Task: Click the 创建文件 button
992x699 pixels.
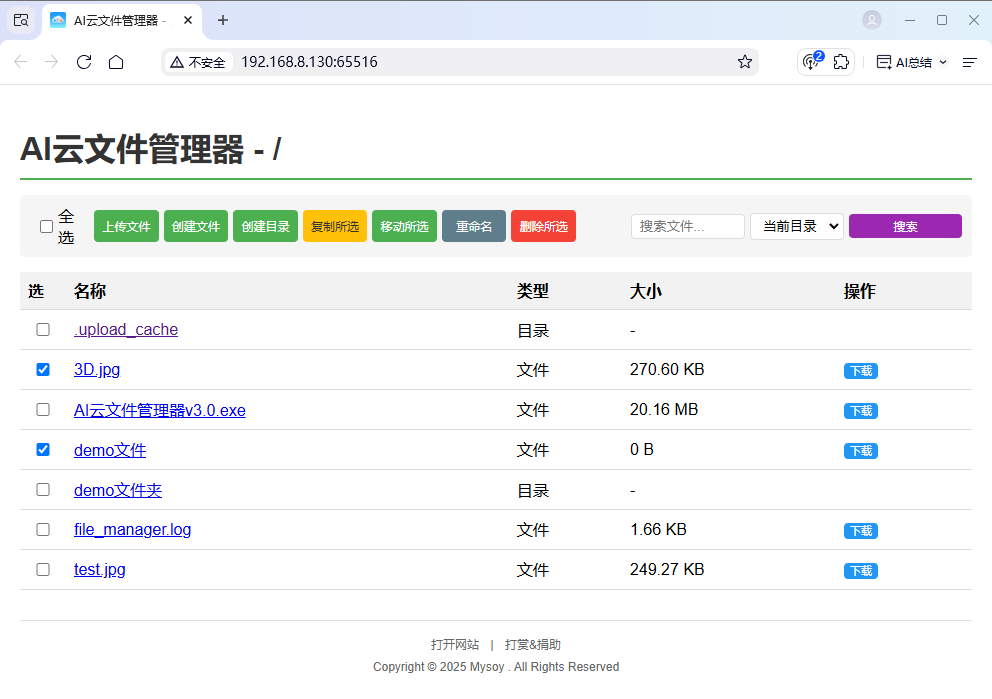Action: coord(196,226)
